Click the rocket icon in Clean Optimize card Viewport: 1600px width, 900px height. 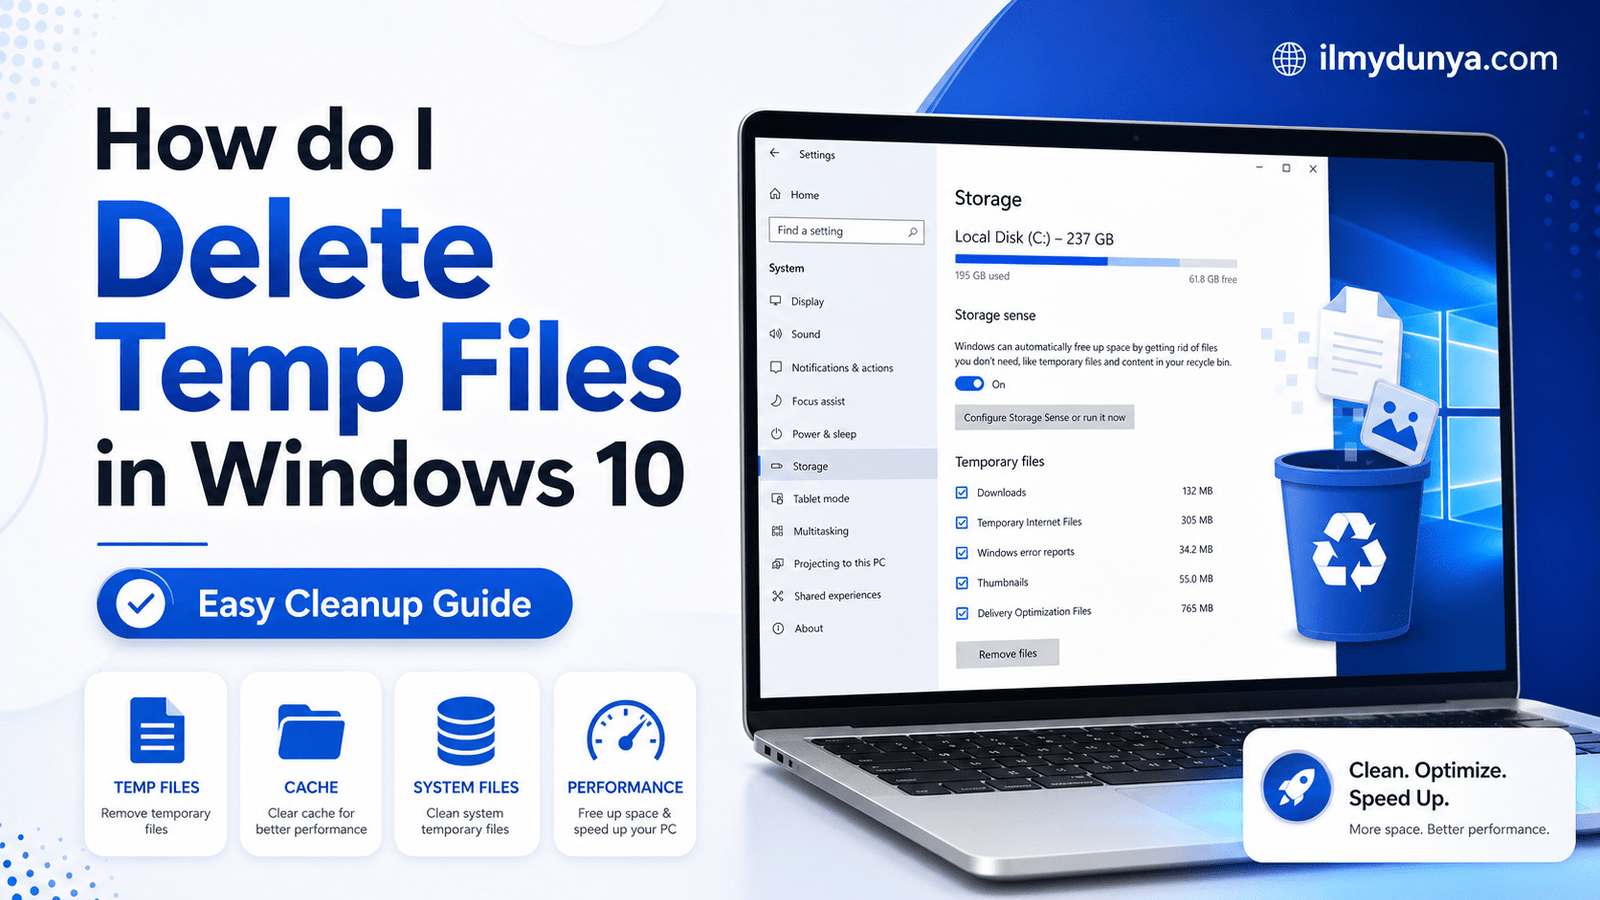(1297, 787)
